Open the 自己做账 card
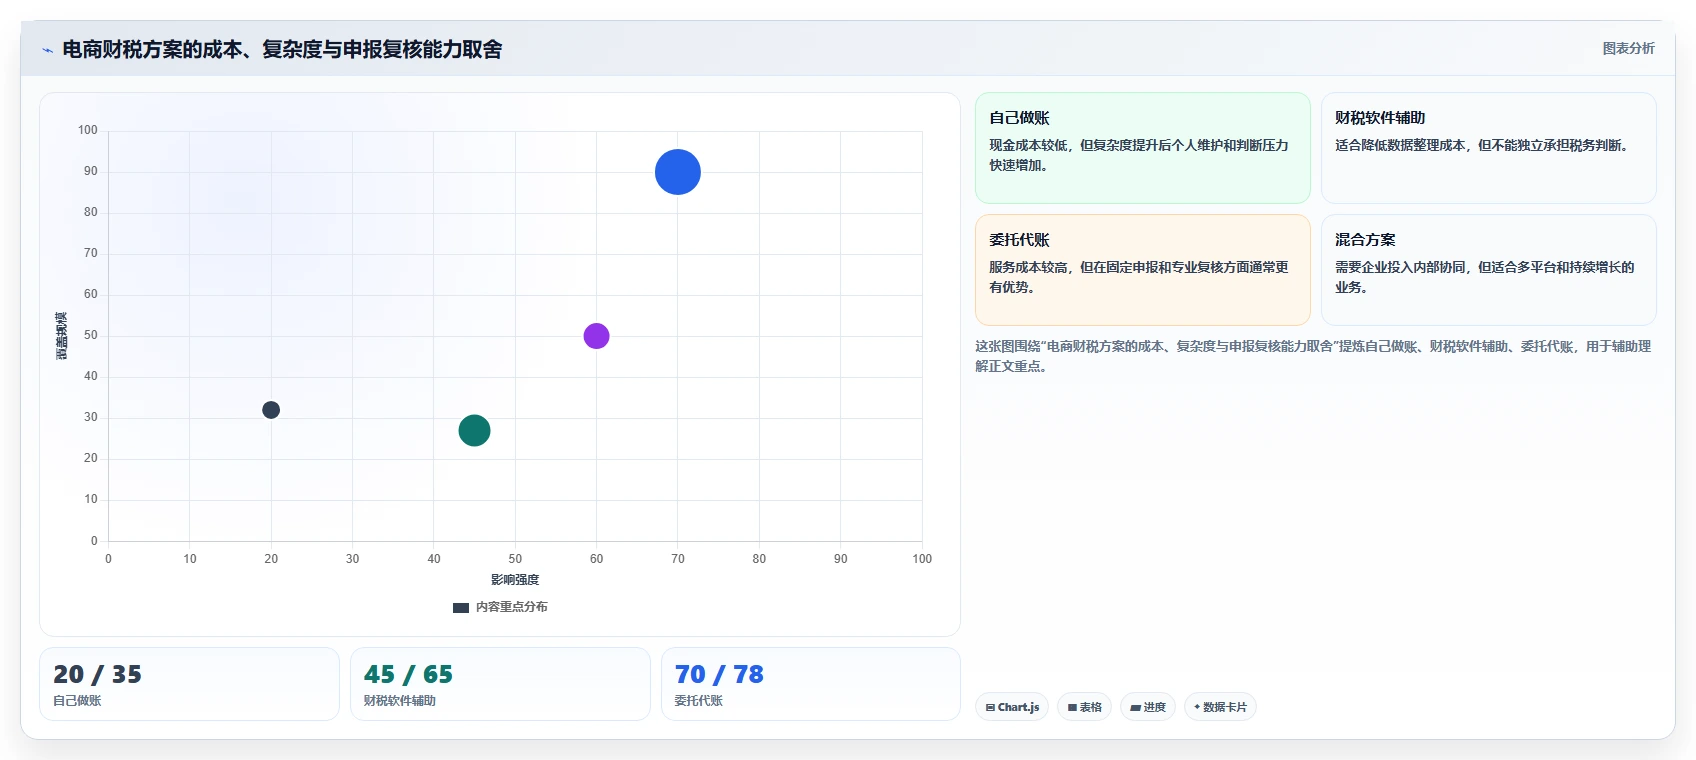 (1143, 148)
